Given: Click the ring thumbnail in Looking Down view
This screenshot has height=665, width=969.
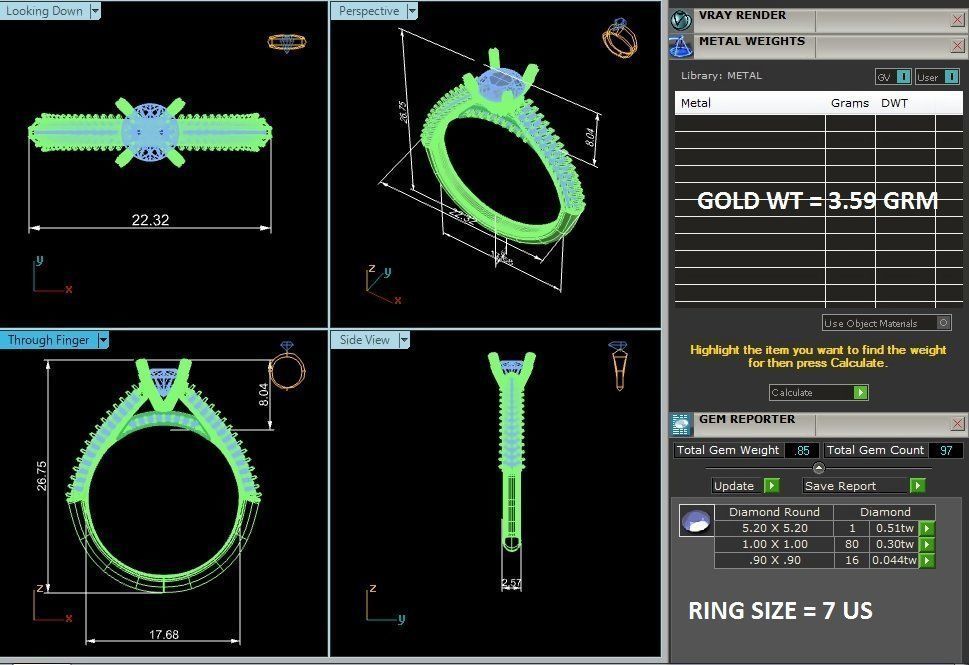Looking at the screenshot, I should pyautogui.click(x=287, y=43).
